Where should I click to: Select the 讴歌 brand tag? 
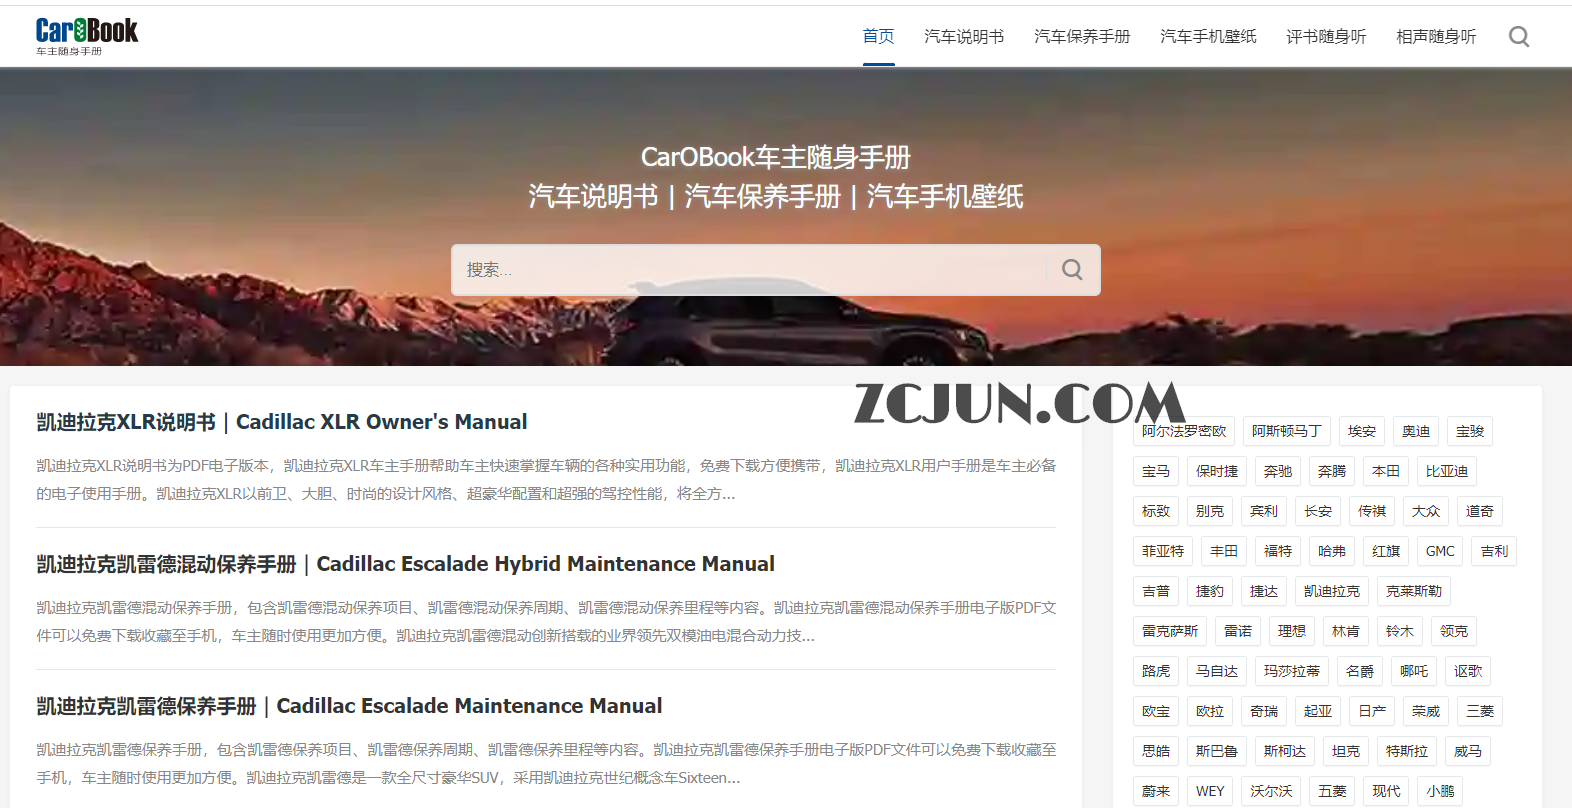point(1468,671)
